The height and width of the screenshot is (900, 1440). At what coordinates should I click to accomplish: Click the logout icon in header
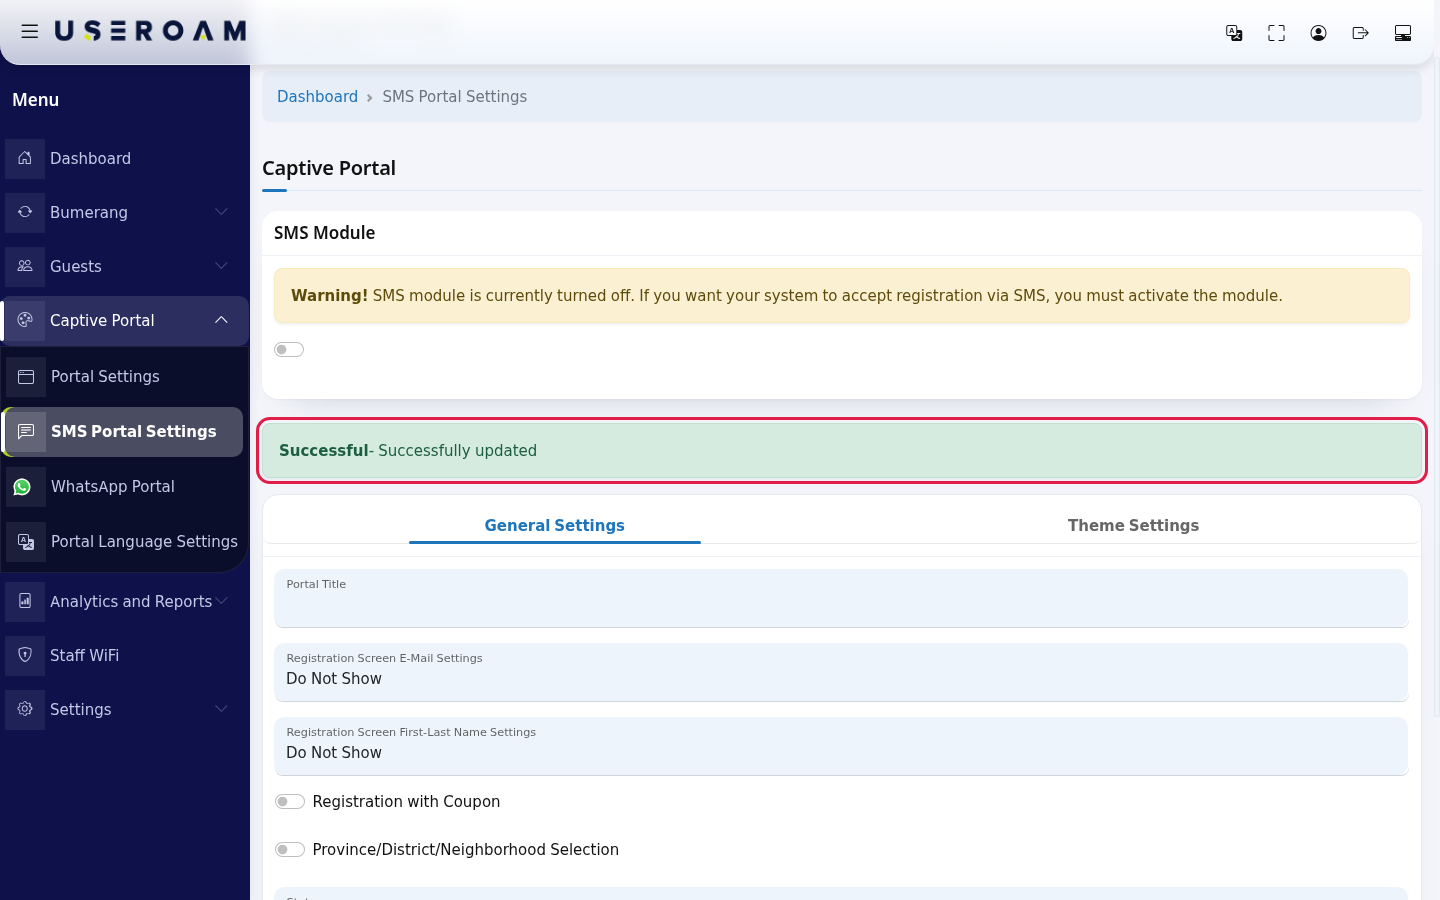tap(1360, 33)
